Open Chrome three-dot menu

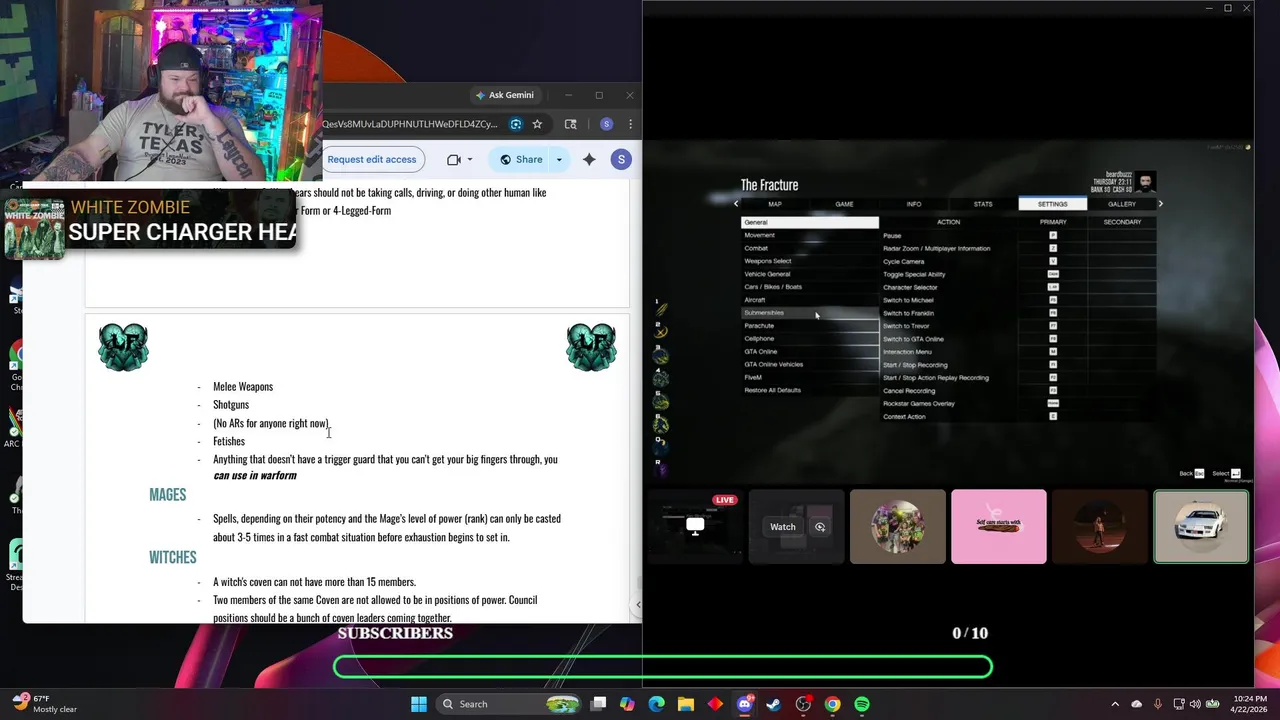[630, 124]
